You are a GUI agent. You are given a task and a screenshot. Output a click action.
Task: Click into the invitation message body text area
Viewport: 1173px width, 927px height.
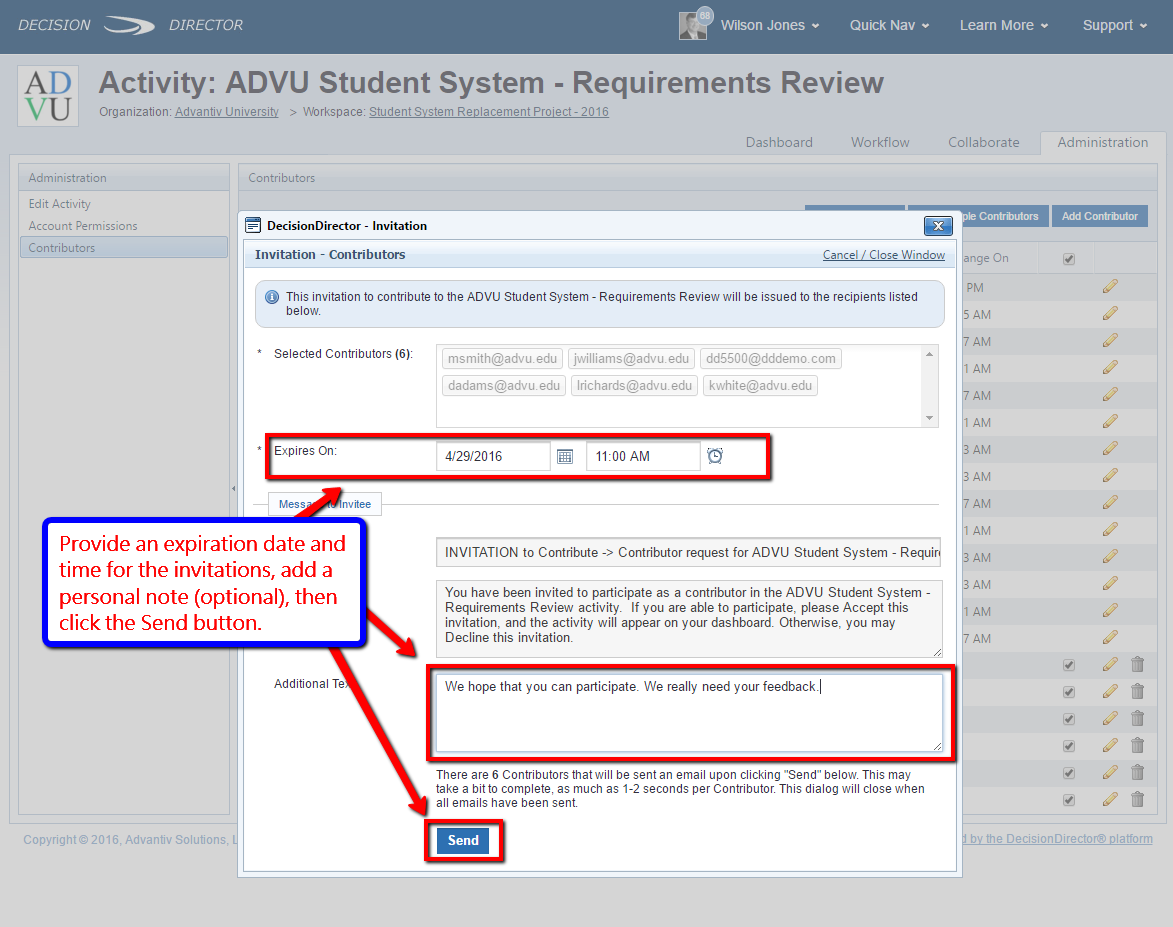point(689,619)
